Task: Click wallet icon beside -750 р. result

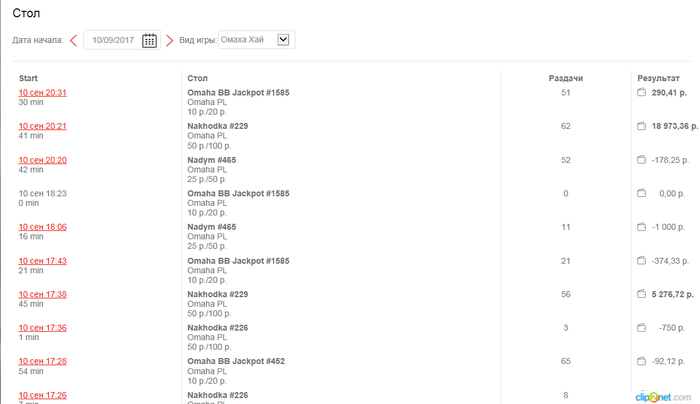Action: pyautogui.click(x=641, y=328)
